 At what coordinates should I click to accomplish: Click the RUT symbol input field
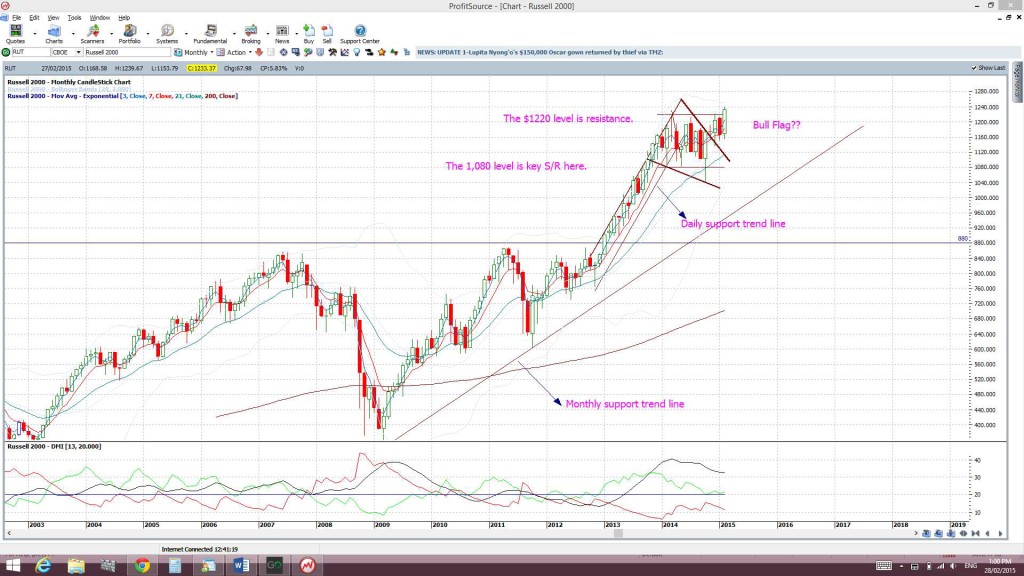click(31, 52)
